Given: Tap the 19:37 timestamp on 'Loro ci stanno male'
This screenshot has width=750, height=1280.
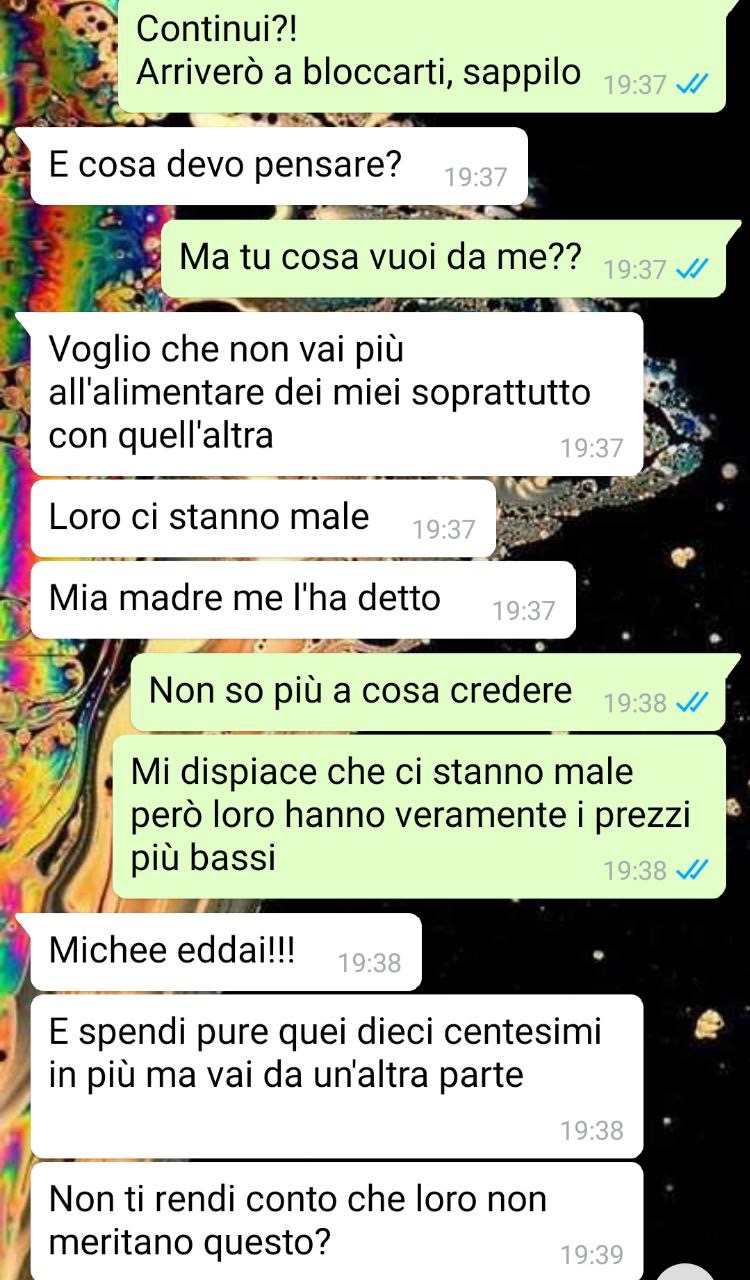Looking at the screenshot, I should click(x=444, y=530).
